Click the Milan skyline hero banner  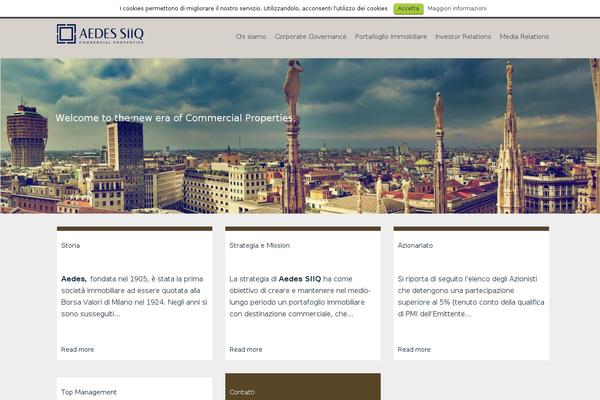(x=300, y=136)
